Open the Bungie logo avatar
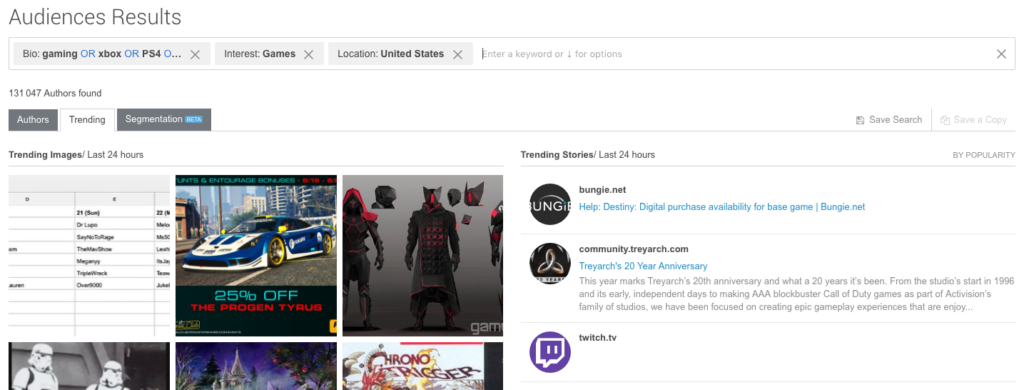Image resolution: width=1024 pixels, height=390 pixels. pos(550,204)
